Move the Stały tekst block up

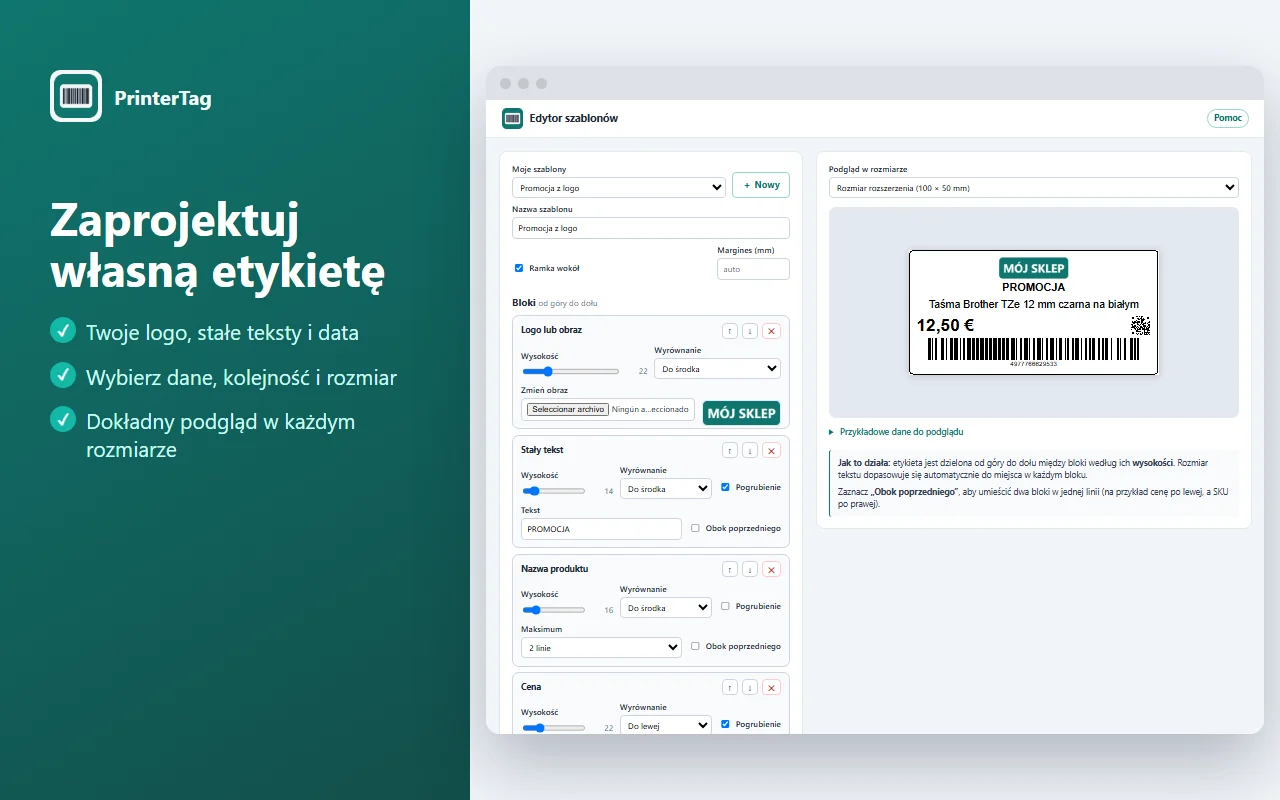(731, 451)
